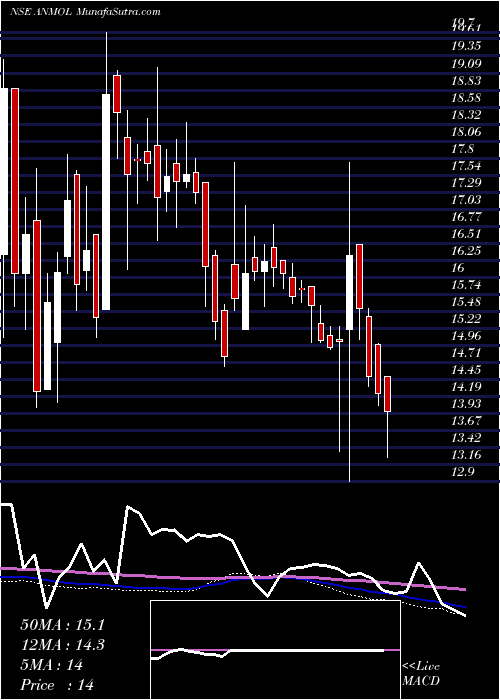Select the 19.09 price axis label

click(467, 64)
